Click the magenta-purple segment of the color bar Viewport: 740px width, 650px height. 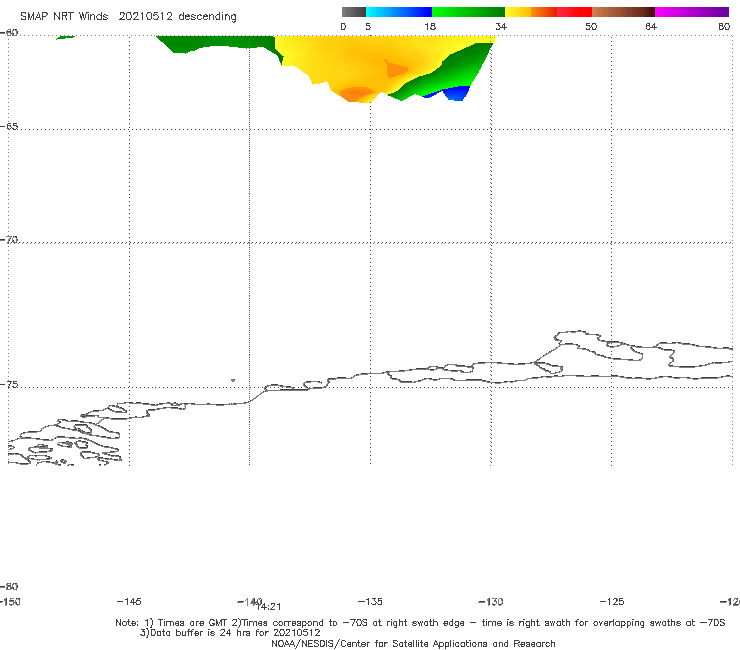[x=692, y=12]
